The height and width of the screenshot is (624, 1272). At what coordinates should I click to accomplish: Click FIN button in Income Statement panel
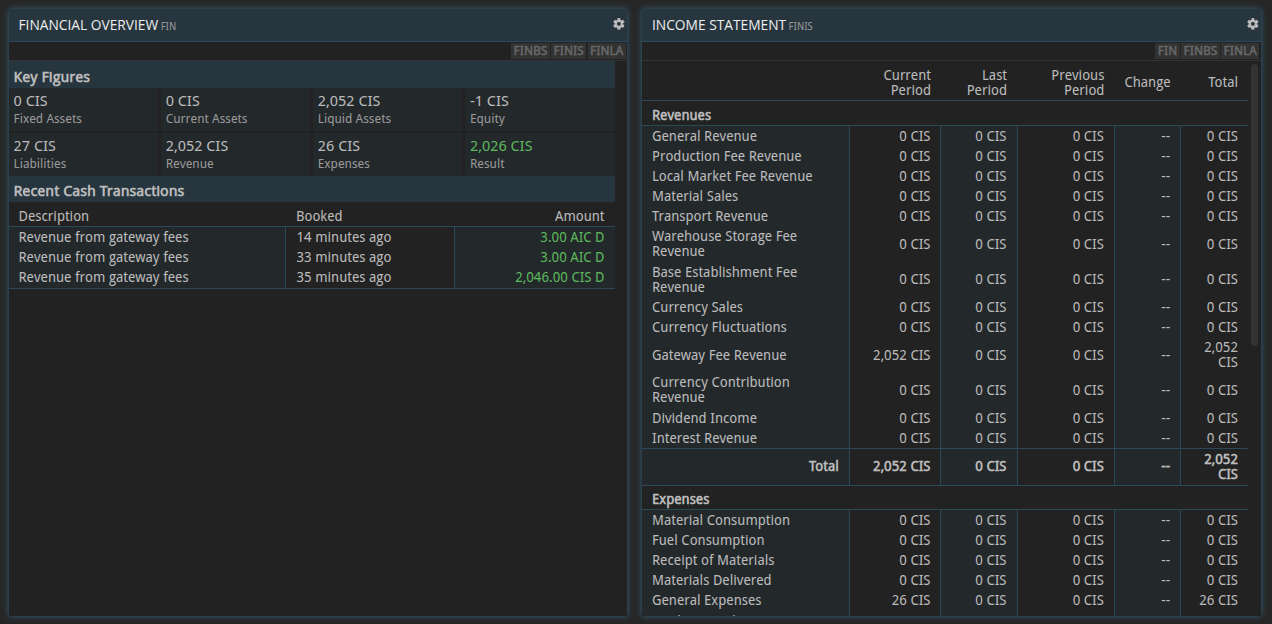tap(1167, 51)
